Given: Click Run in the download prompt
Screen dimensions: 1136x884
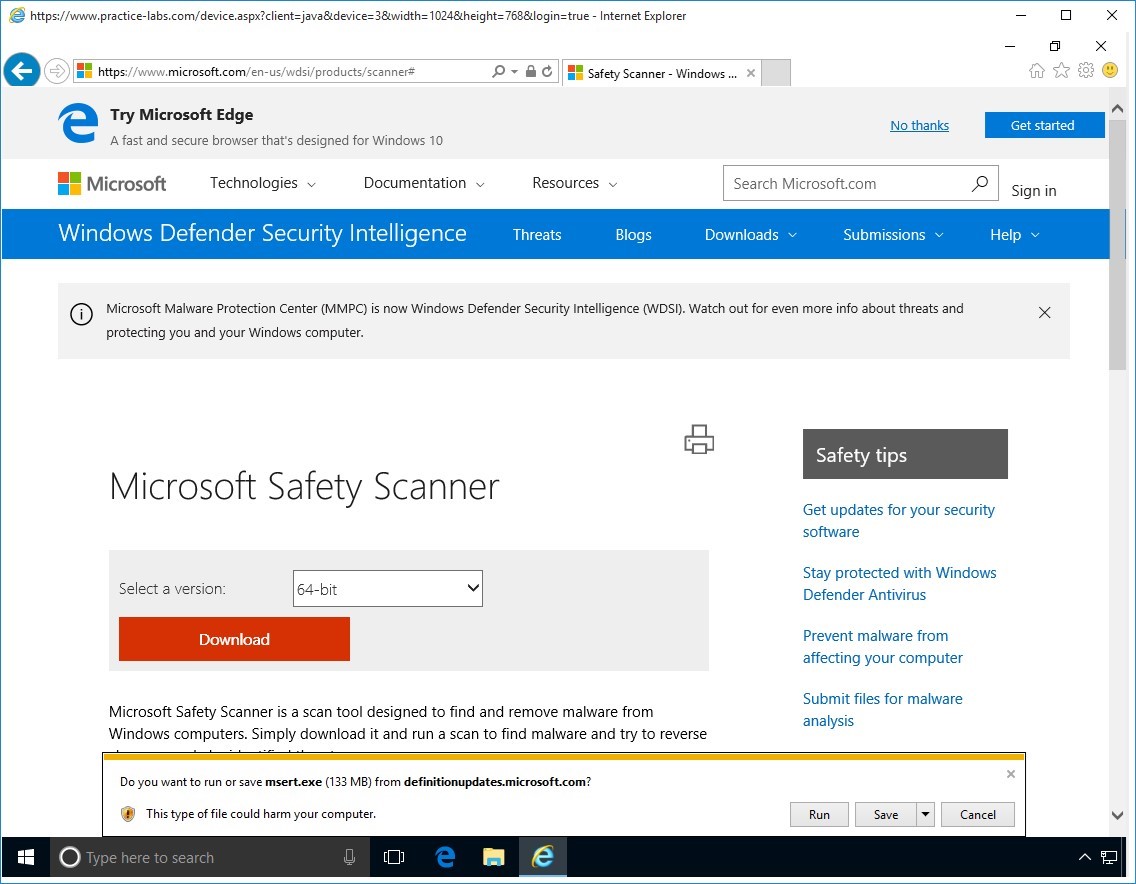Looking at the screenshot, I should tap(819, 814).
